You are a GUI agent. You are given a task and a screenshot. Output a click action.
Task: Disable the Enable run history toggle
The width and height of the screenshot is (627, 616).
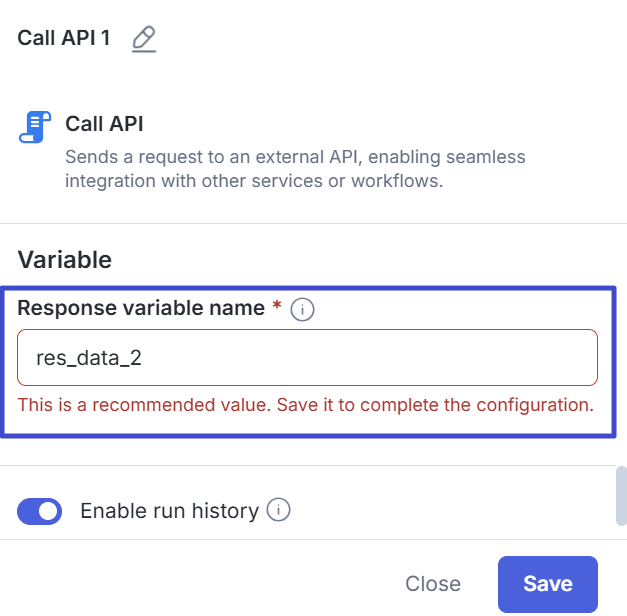pos(40,512)
